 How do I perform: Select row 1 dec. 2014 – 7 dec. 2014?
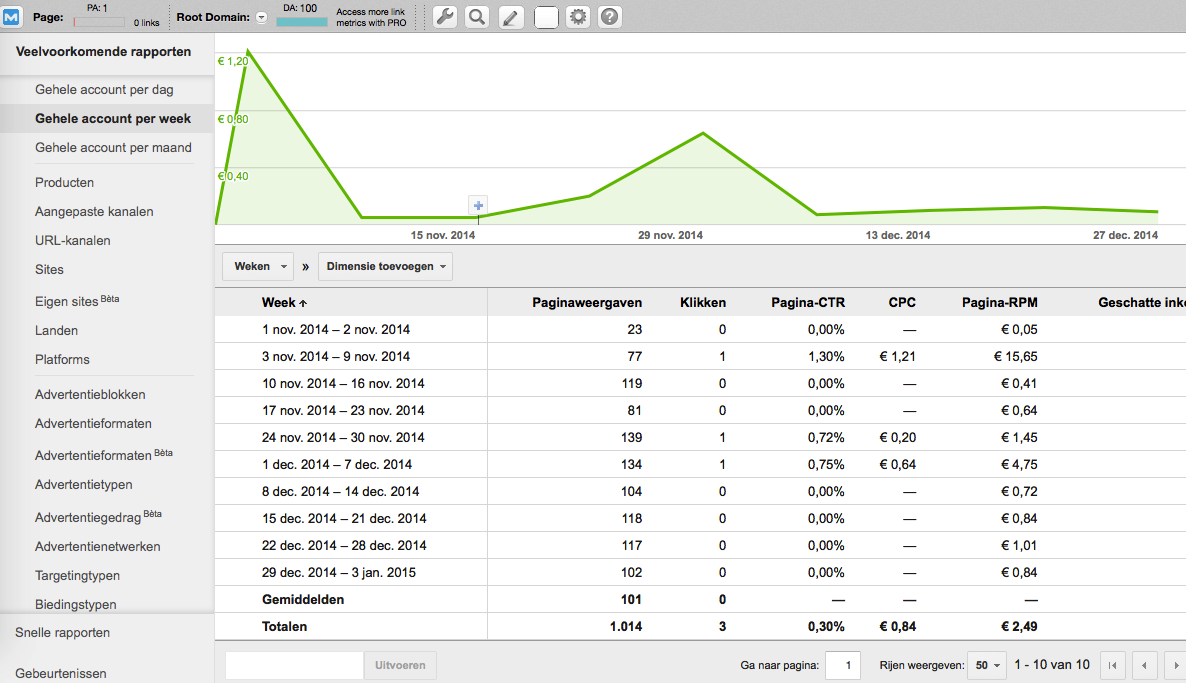(x=700, y=464)
